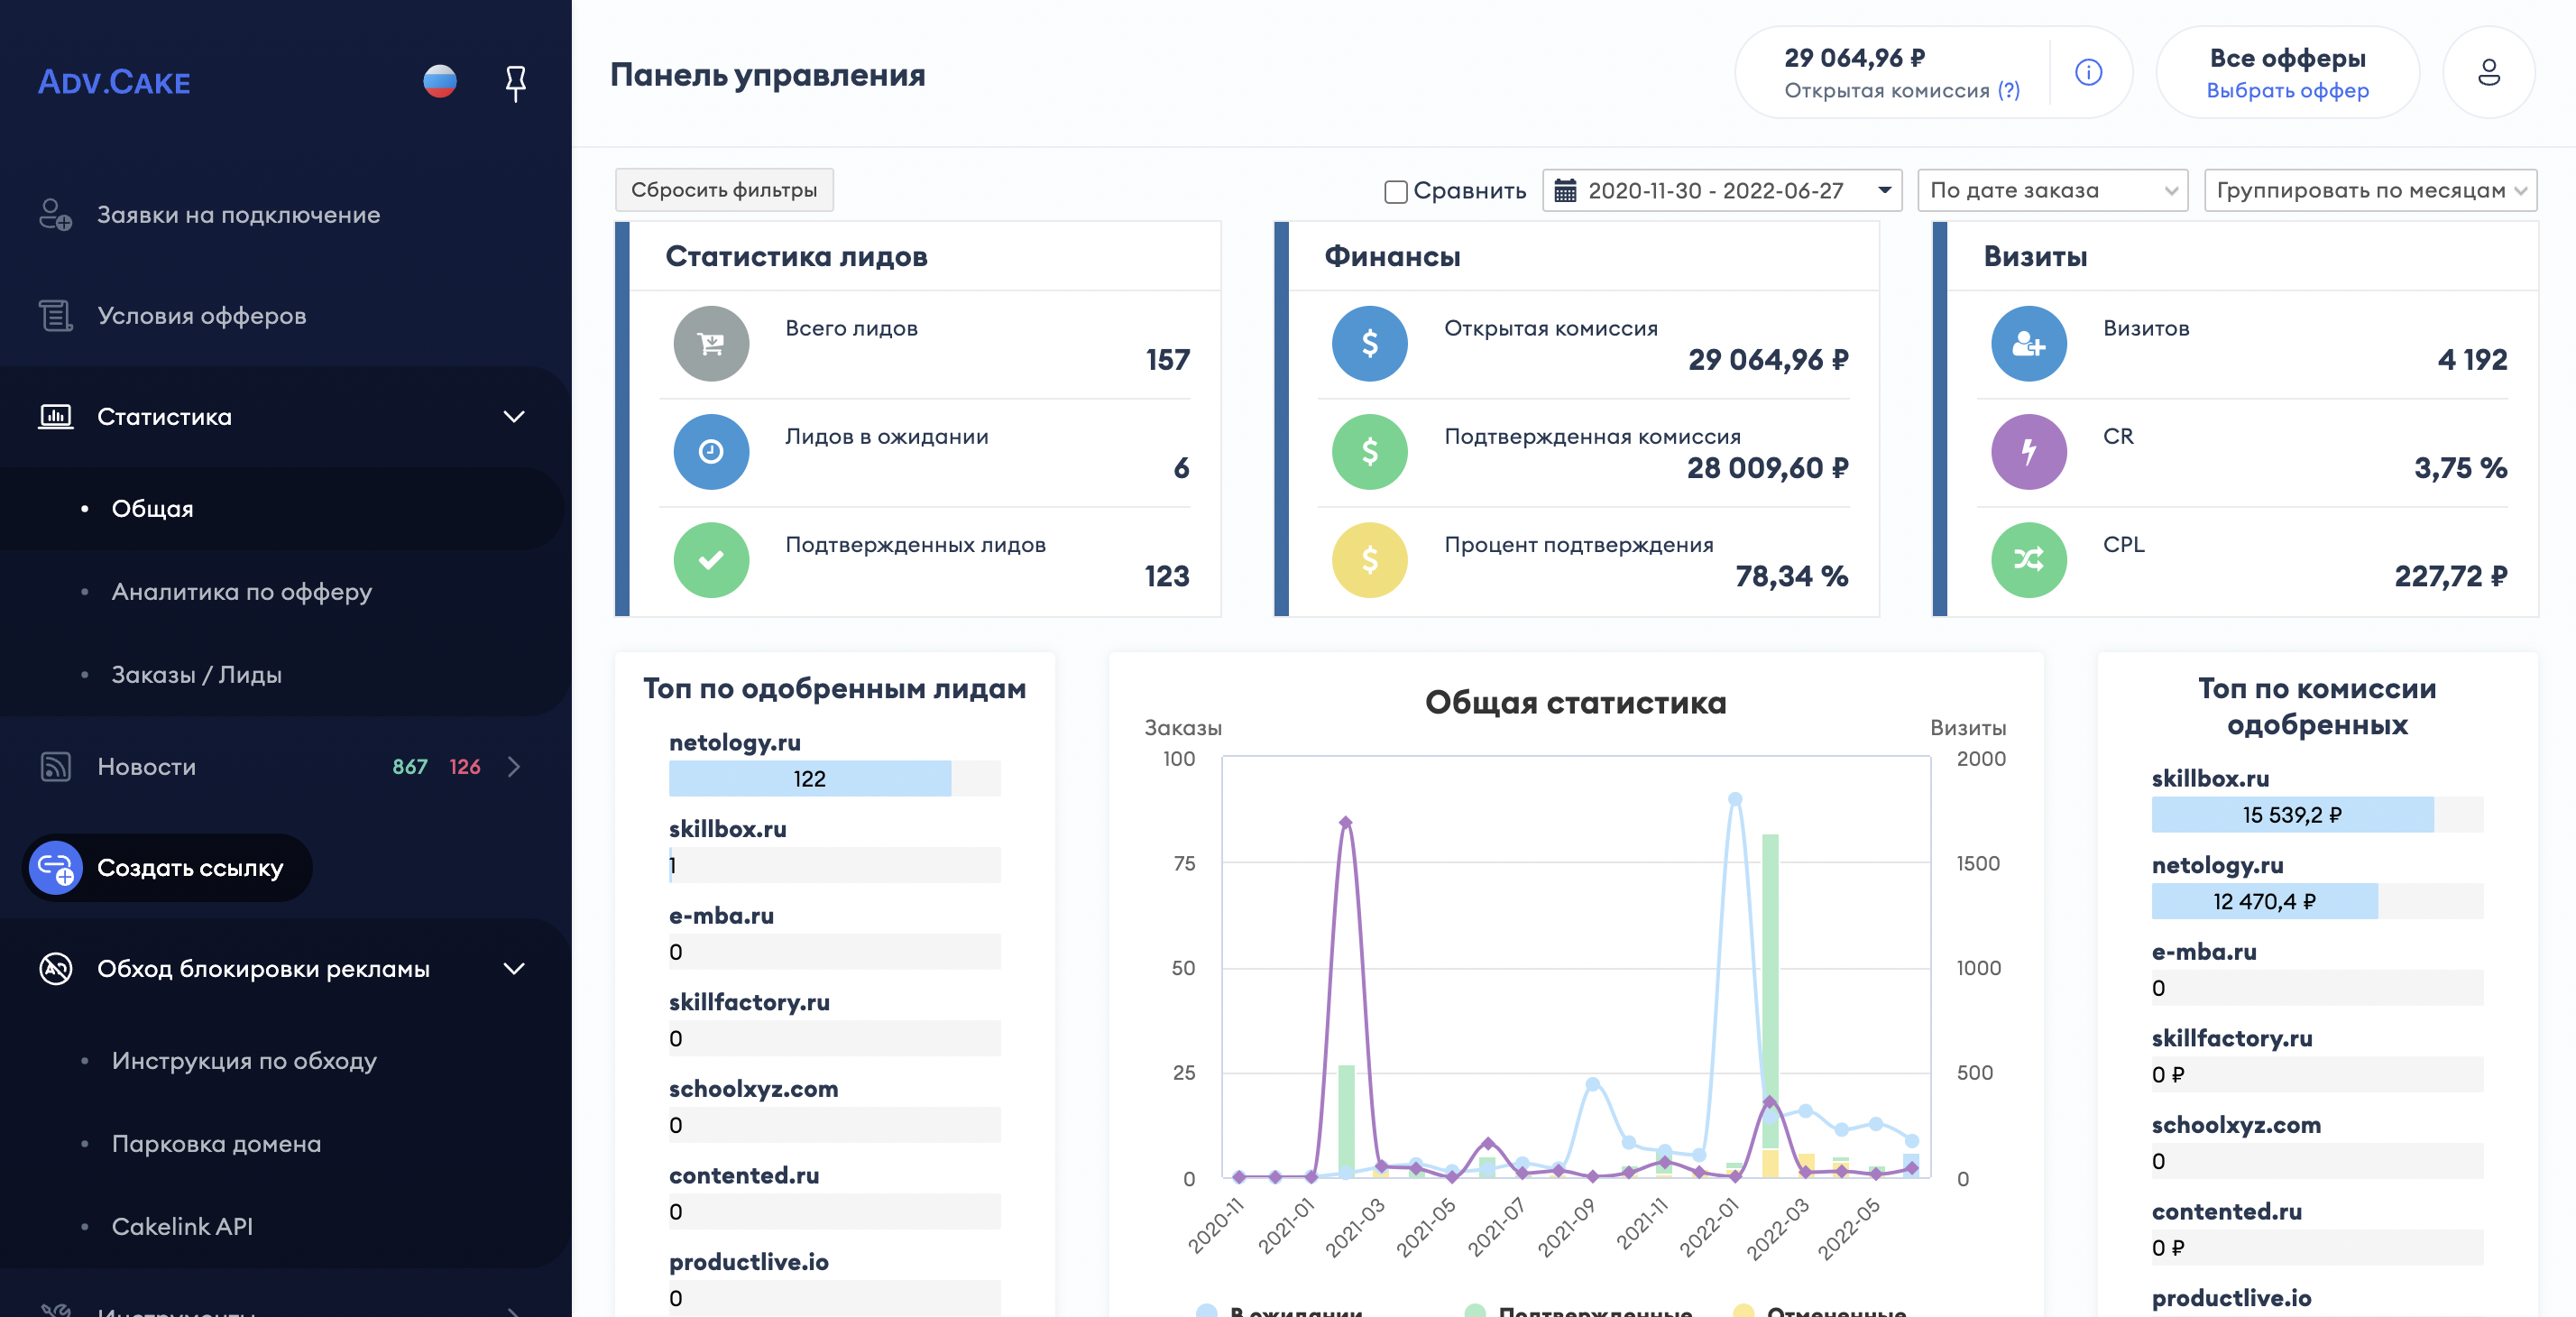Open Аналитика по офферу menu item
2576x1317 pixels.
241,592
